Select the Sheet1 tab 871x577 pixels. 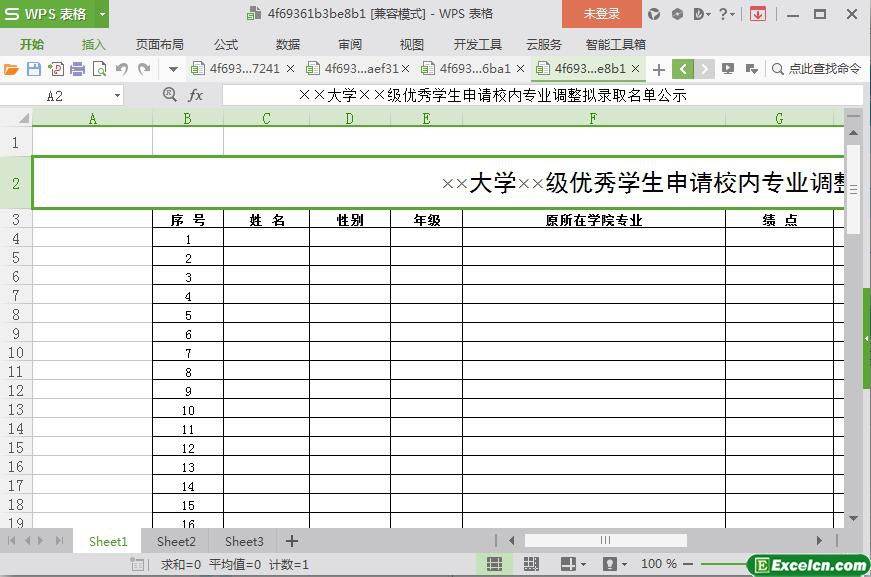tap(108, 541)
